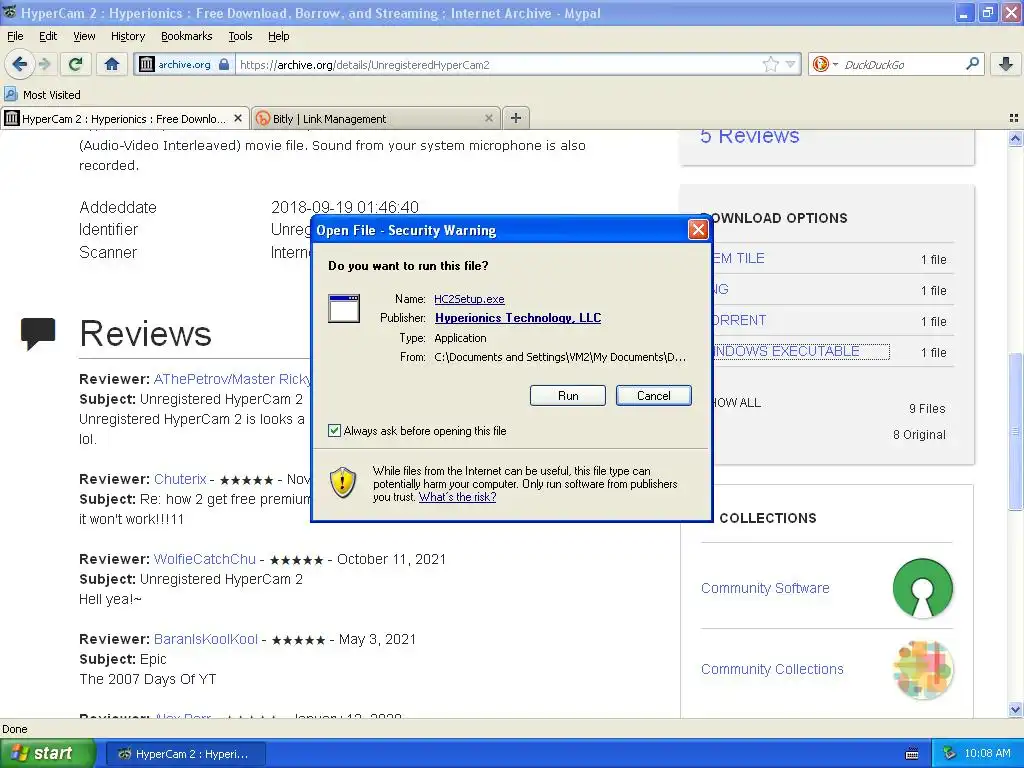Open the Community Collections link
This screenshot has width=1024, height=768.
[x=772, y=669]
